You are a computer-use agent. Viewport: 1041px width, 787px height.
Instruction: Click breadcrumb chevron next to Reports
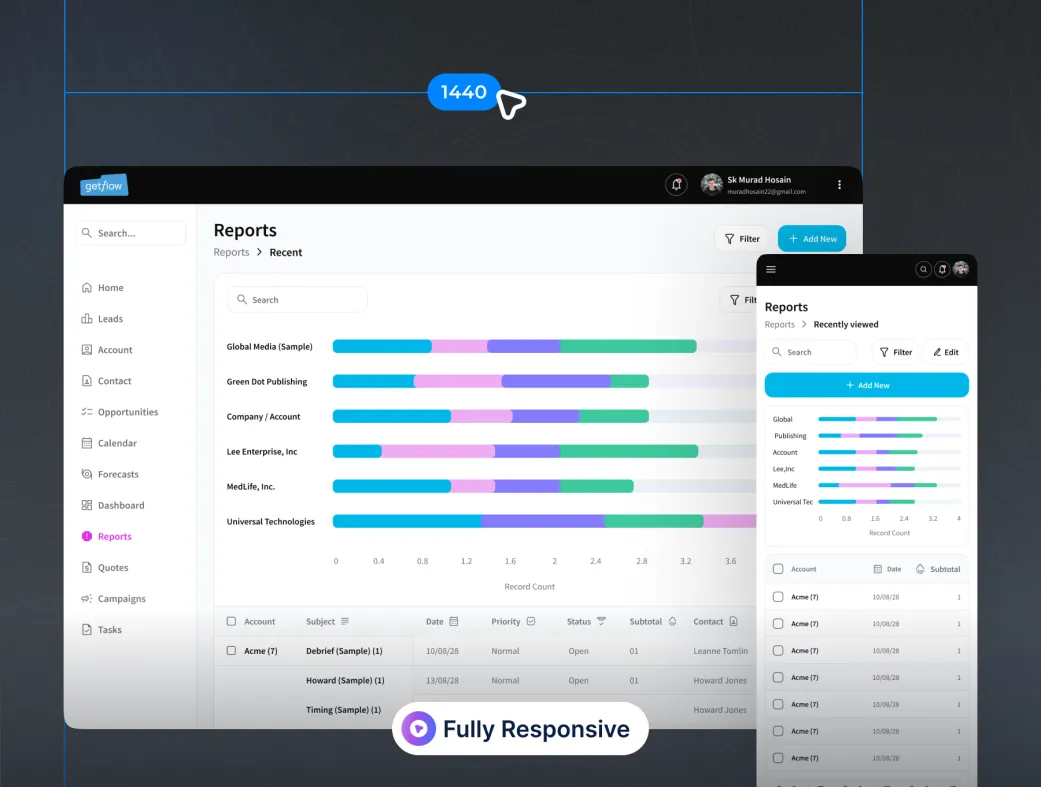tap(260, 252)
